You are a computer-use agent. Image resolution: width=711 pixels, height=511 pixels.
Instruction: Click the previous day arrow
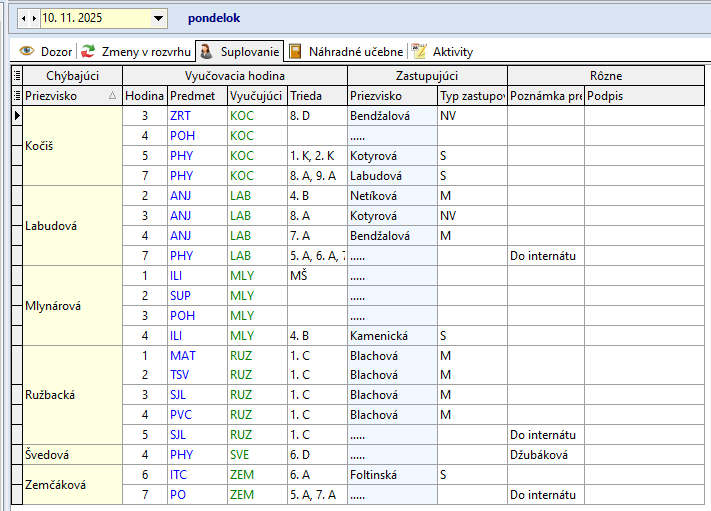click(23, 18)
